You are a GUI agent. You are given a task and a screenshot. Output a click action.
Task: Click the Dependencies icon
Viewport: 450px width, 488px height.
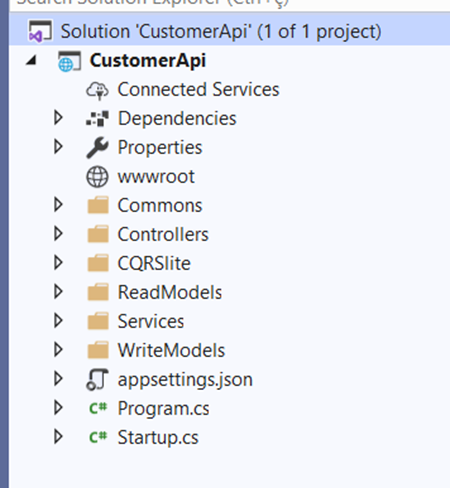pyautogui.click(x=97, y=119)
